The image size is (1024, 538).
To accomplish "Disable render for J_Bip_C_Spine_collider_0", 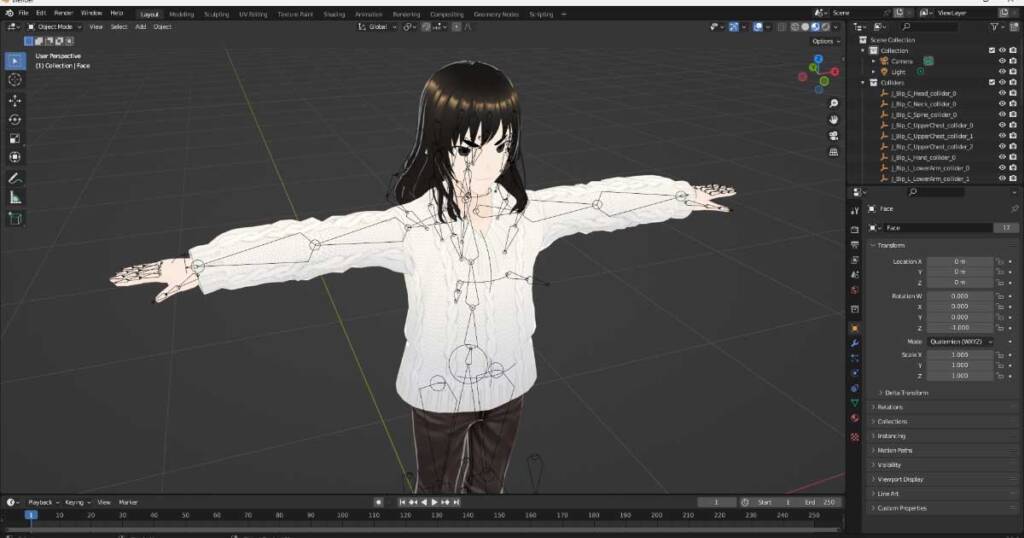I will [x=1013, y=115].
